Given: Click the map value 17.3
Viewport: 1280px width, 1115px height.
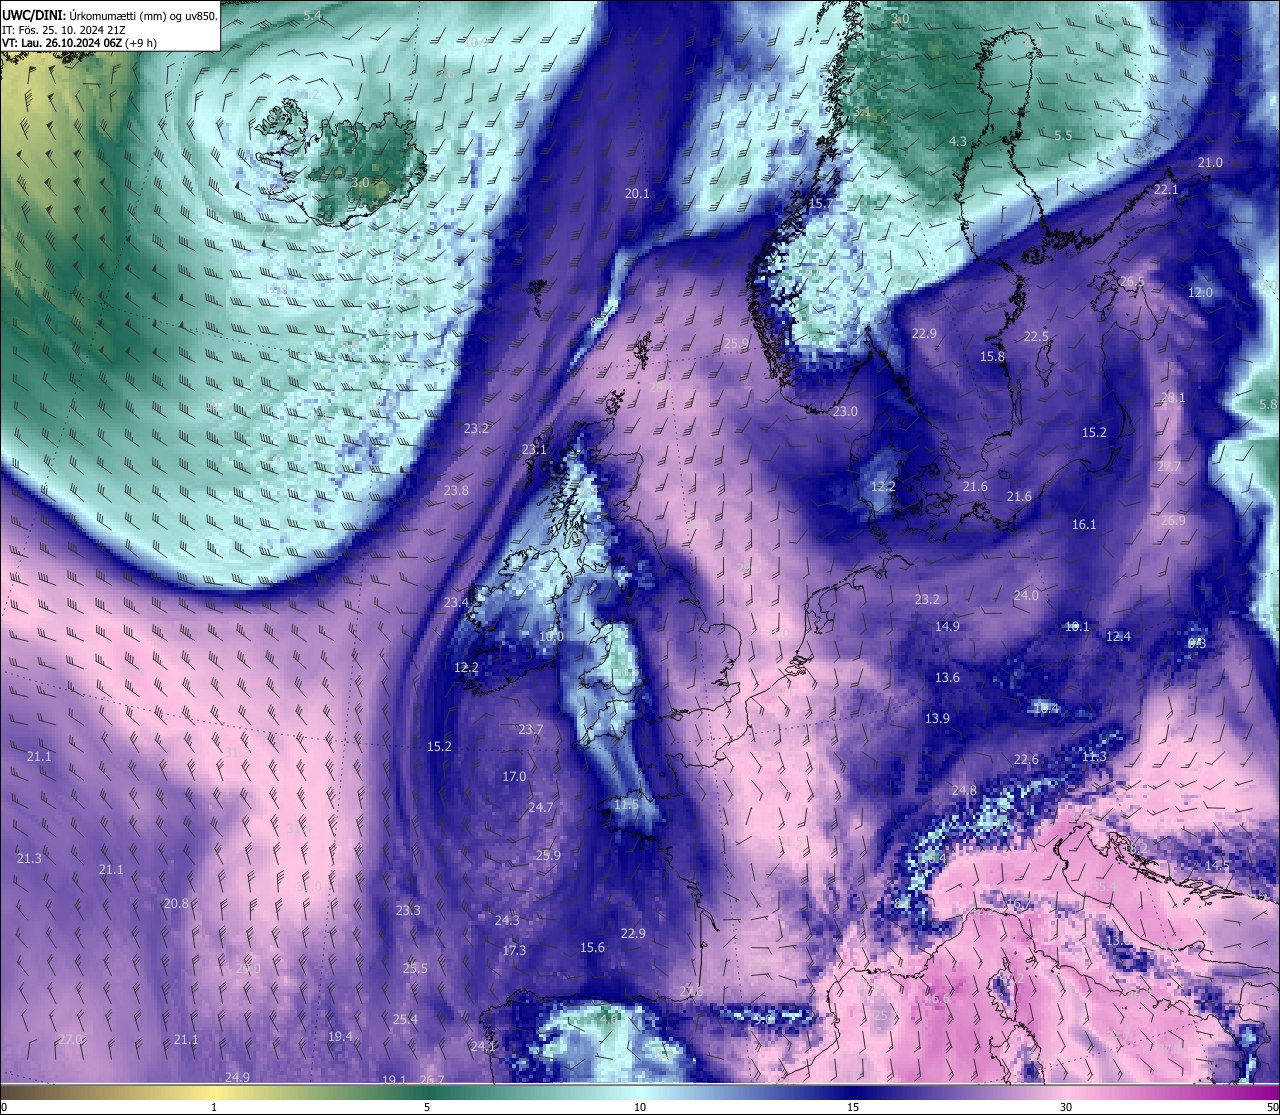Looking at the screenshot, I should 514,950.
